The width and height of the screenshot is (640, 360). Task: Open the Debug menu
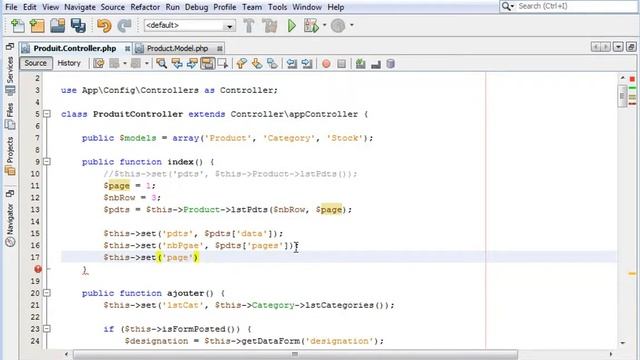click(x=196, y=7)
